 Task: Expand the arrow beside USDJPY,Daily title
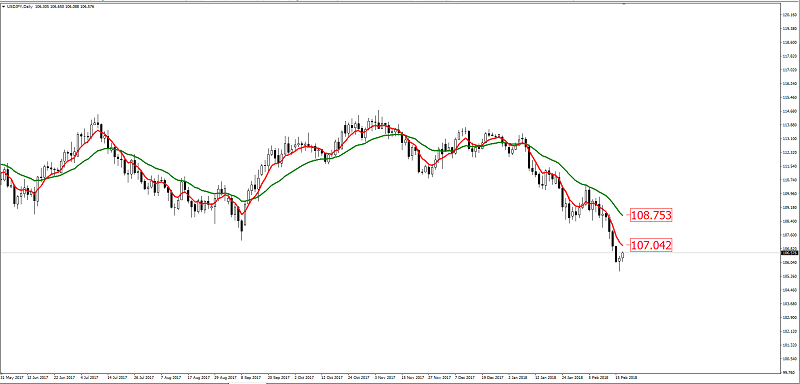(4, 7)
